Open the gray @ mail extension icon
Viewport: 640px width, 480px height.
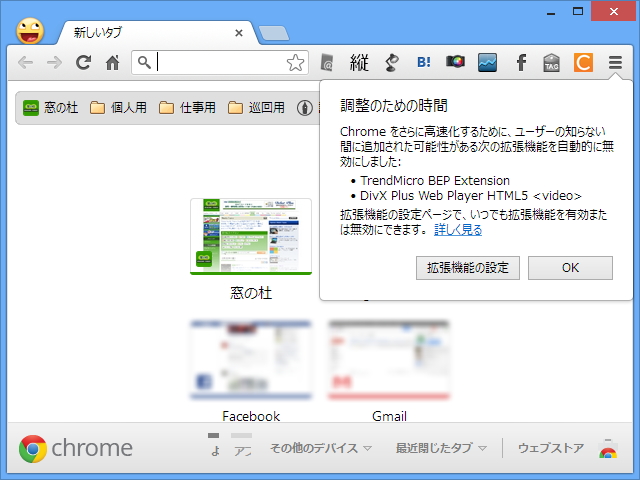tap(327, 62)
